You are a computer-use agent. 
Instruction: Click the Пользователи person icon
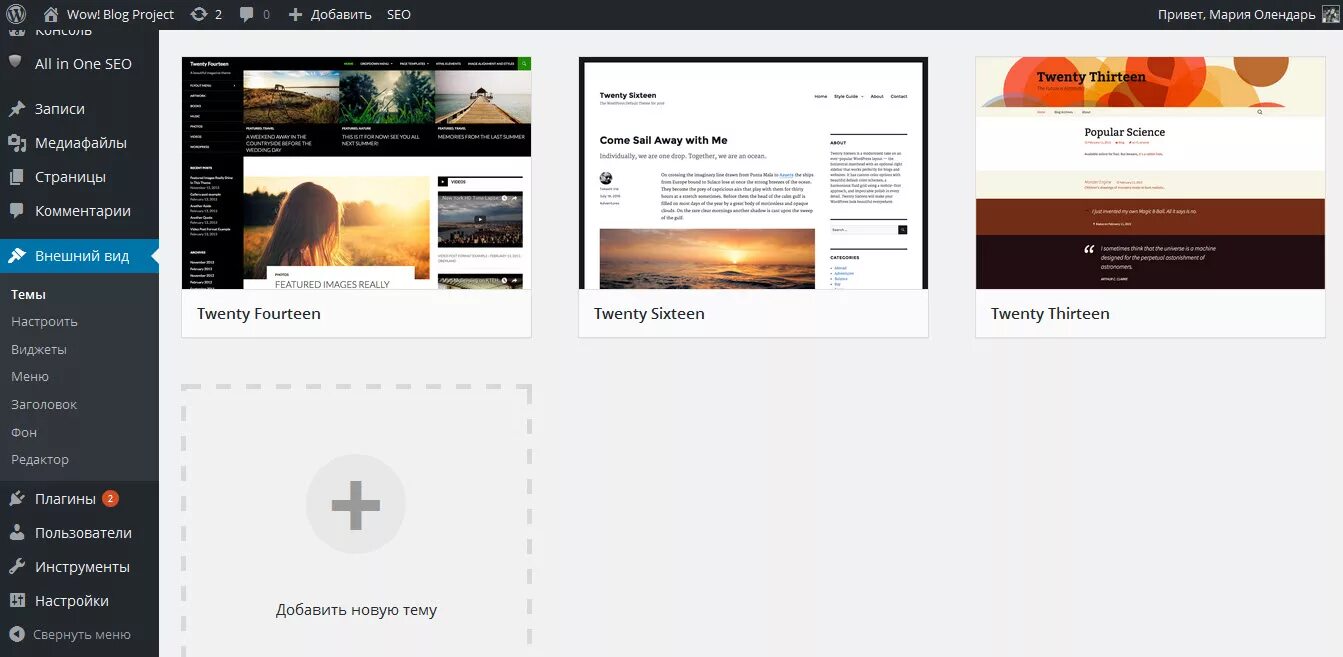tap(16, 533)
